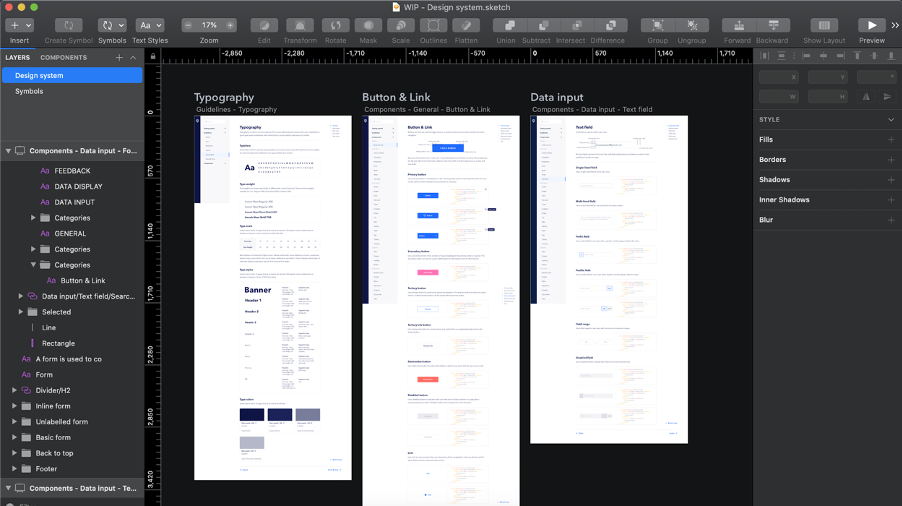Open the Text Styles dropdown
Image resolution: width=902 pixels, height=506 pixels.
150,25
